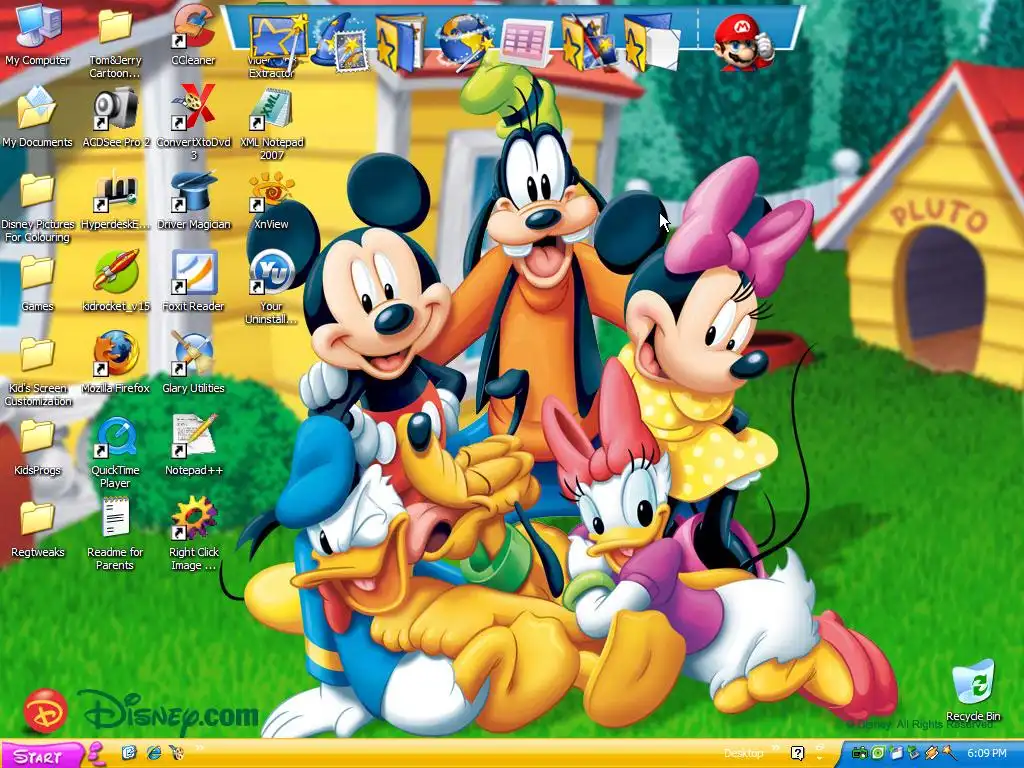
Task: Open the Readme for Parents file
Action: 116,534
